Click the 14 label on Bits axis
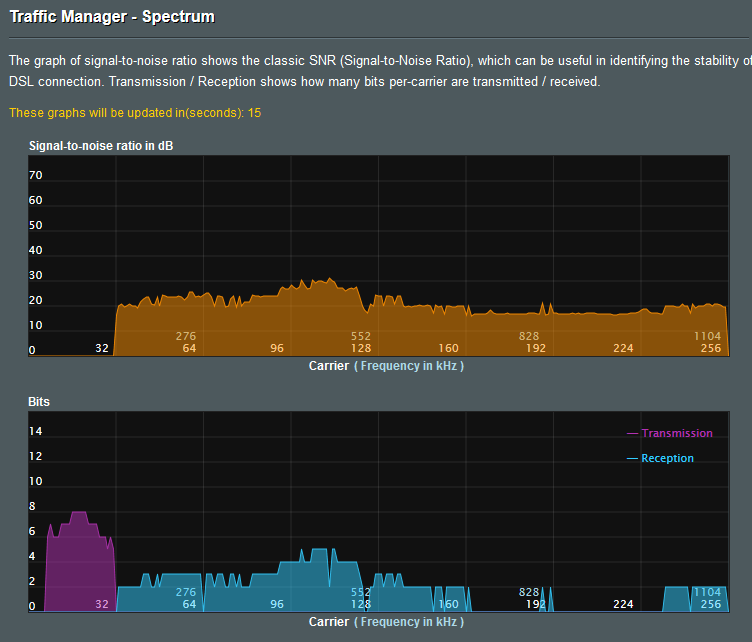 [35, 431]
